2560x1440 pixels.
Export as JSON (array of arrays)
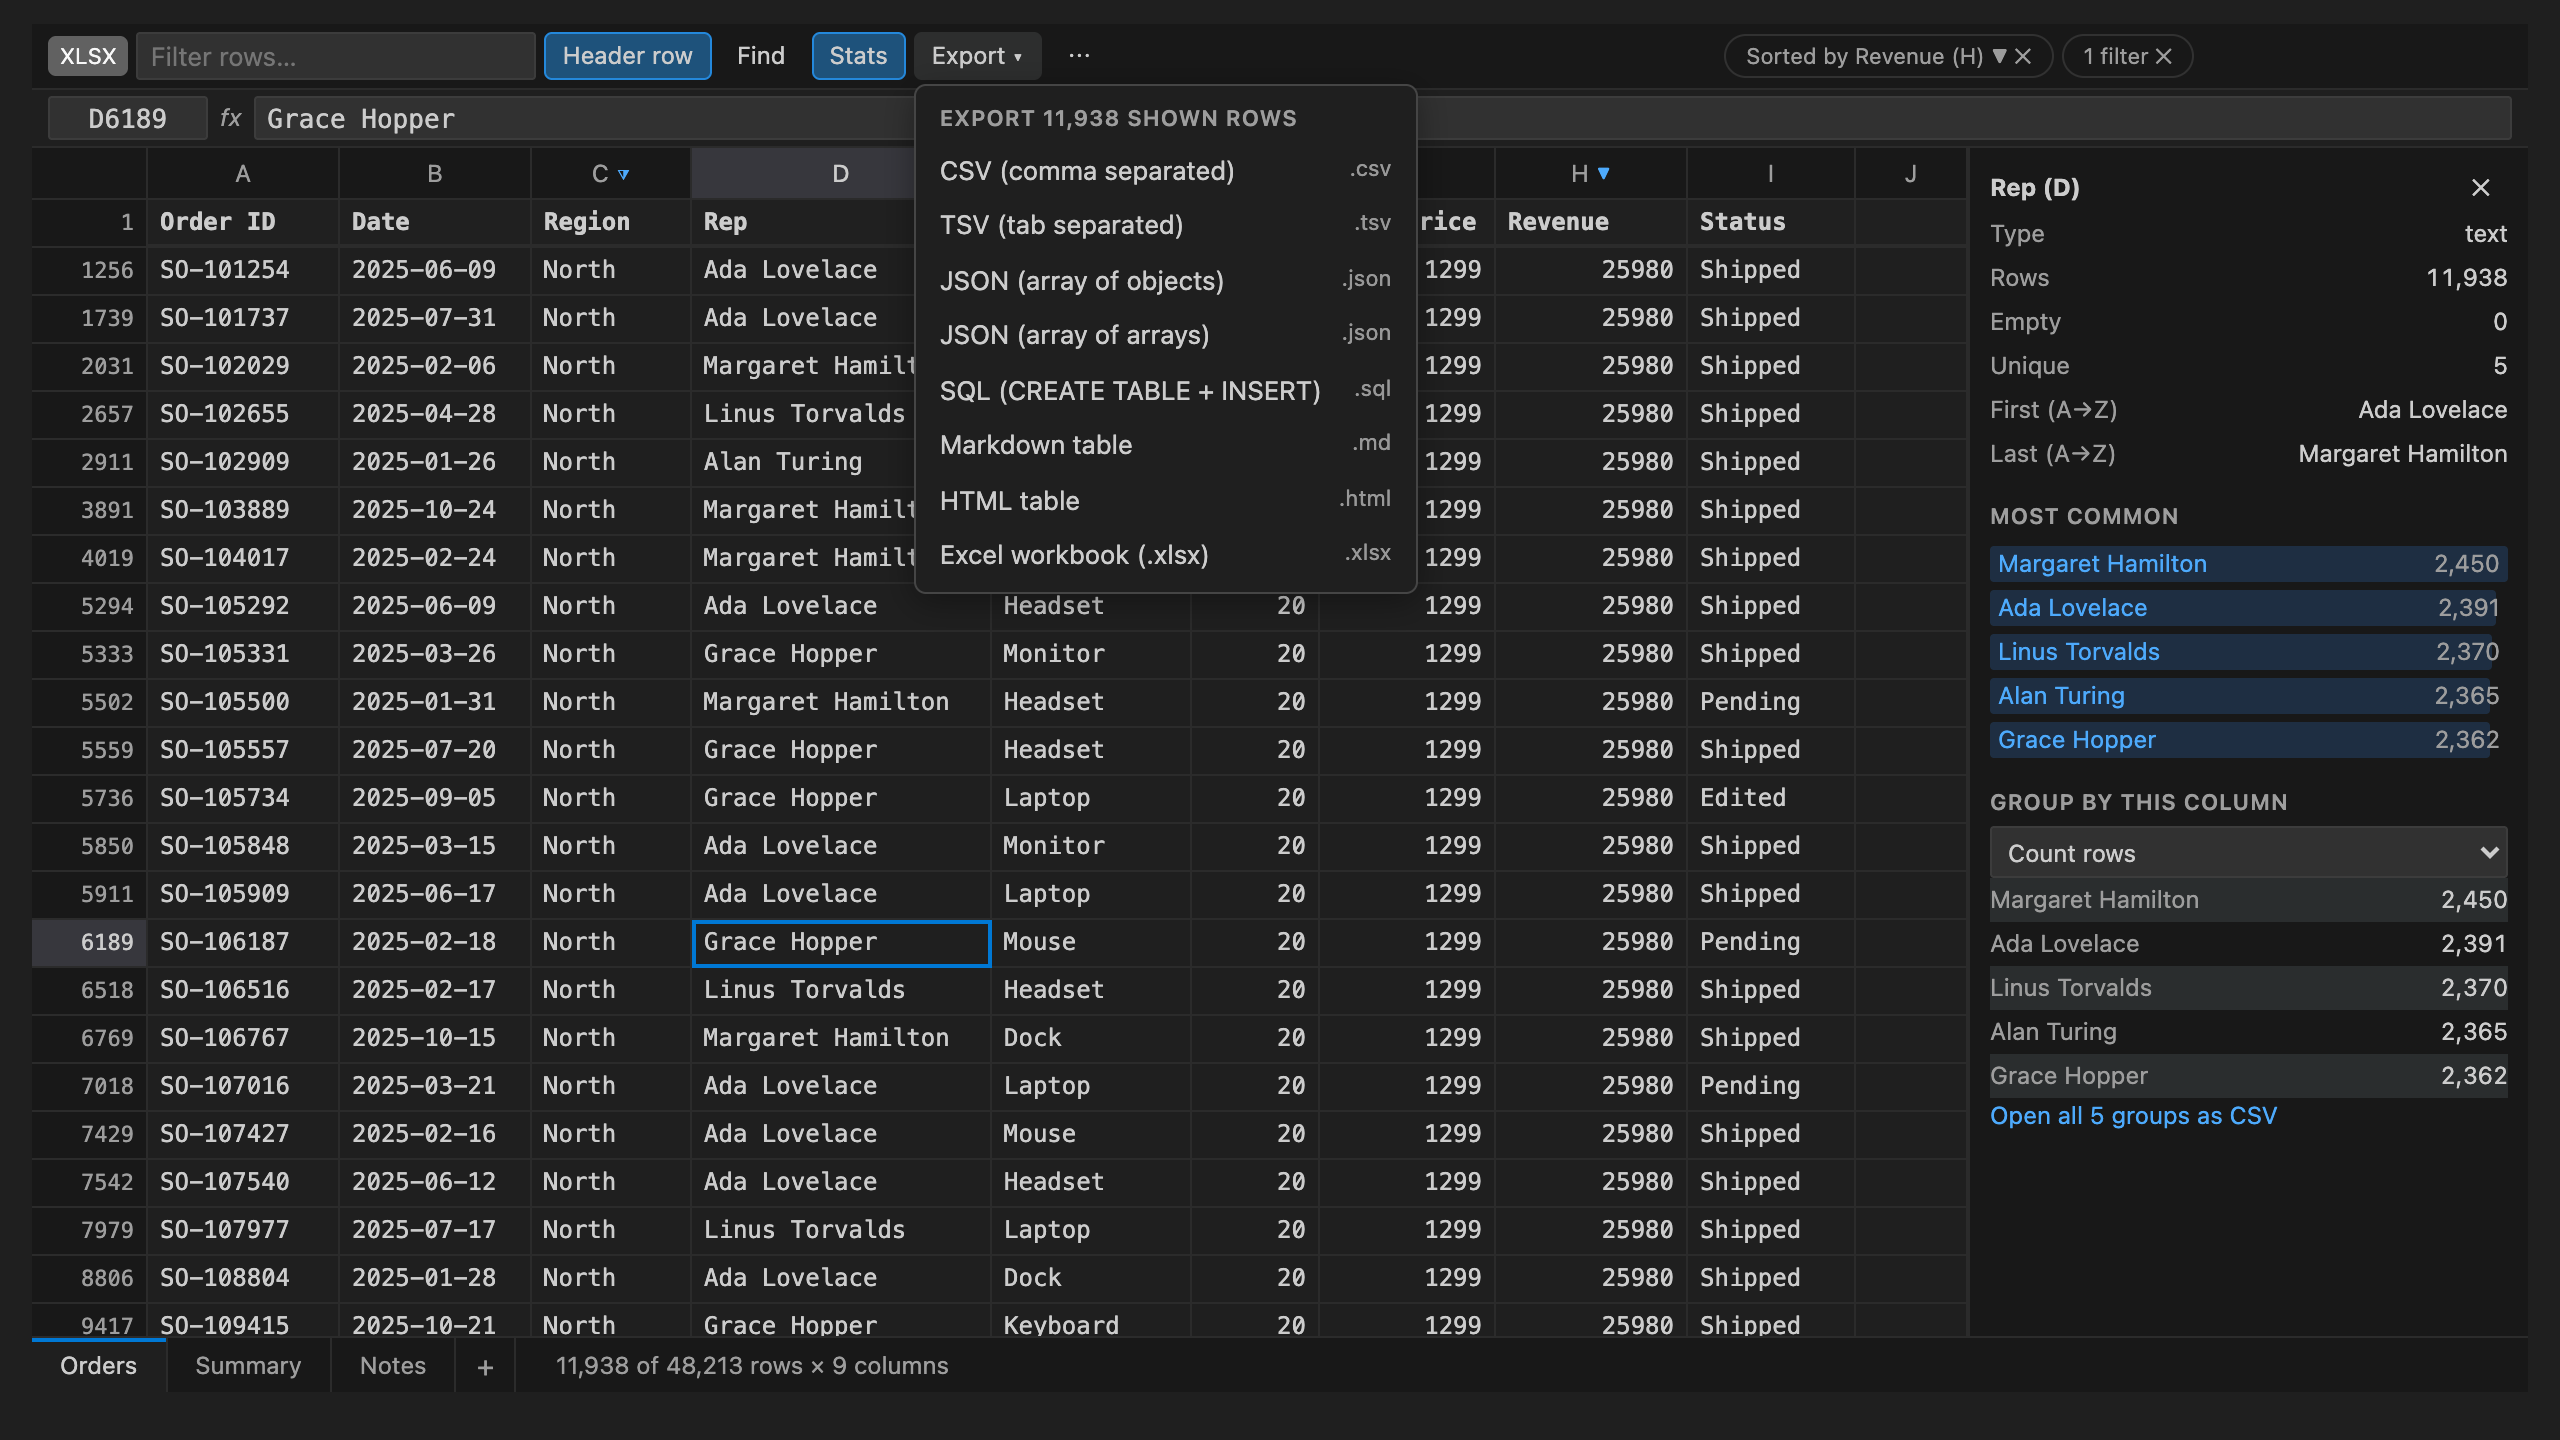point(1165,335)
